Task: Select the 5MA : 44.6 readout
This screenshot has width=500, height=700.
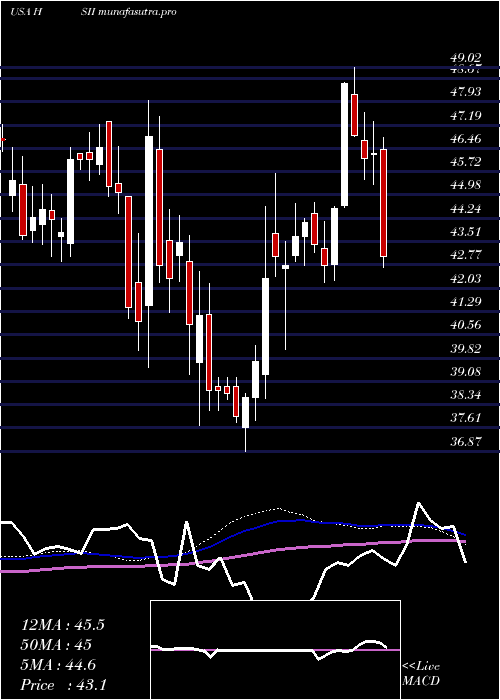Action: click(59, 665)
